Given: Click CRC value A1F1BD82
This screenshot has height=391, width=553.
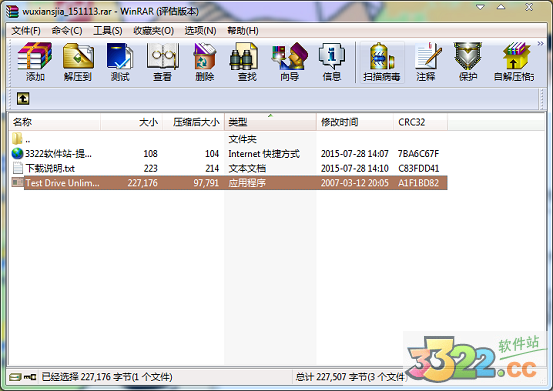Looking at the screenshot, I should (x=418, y=183).
